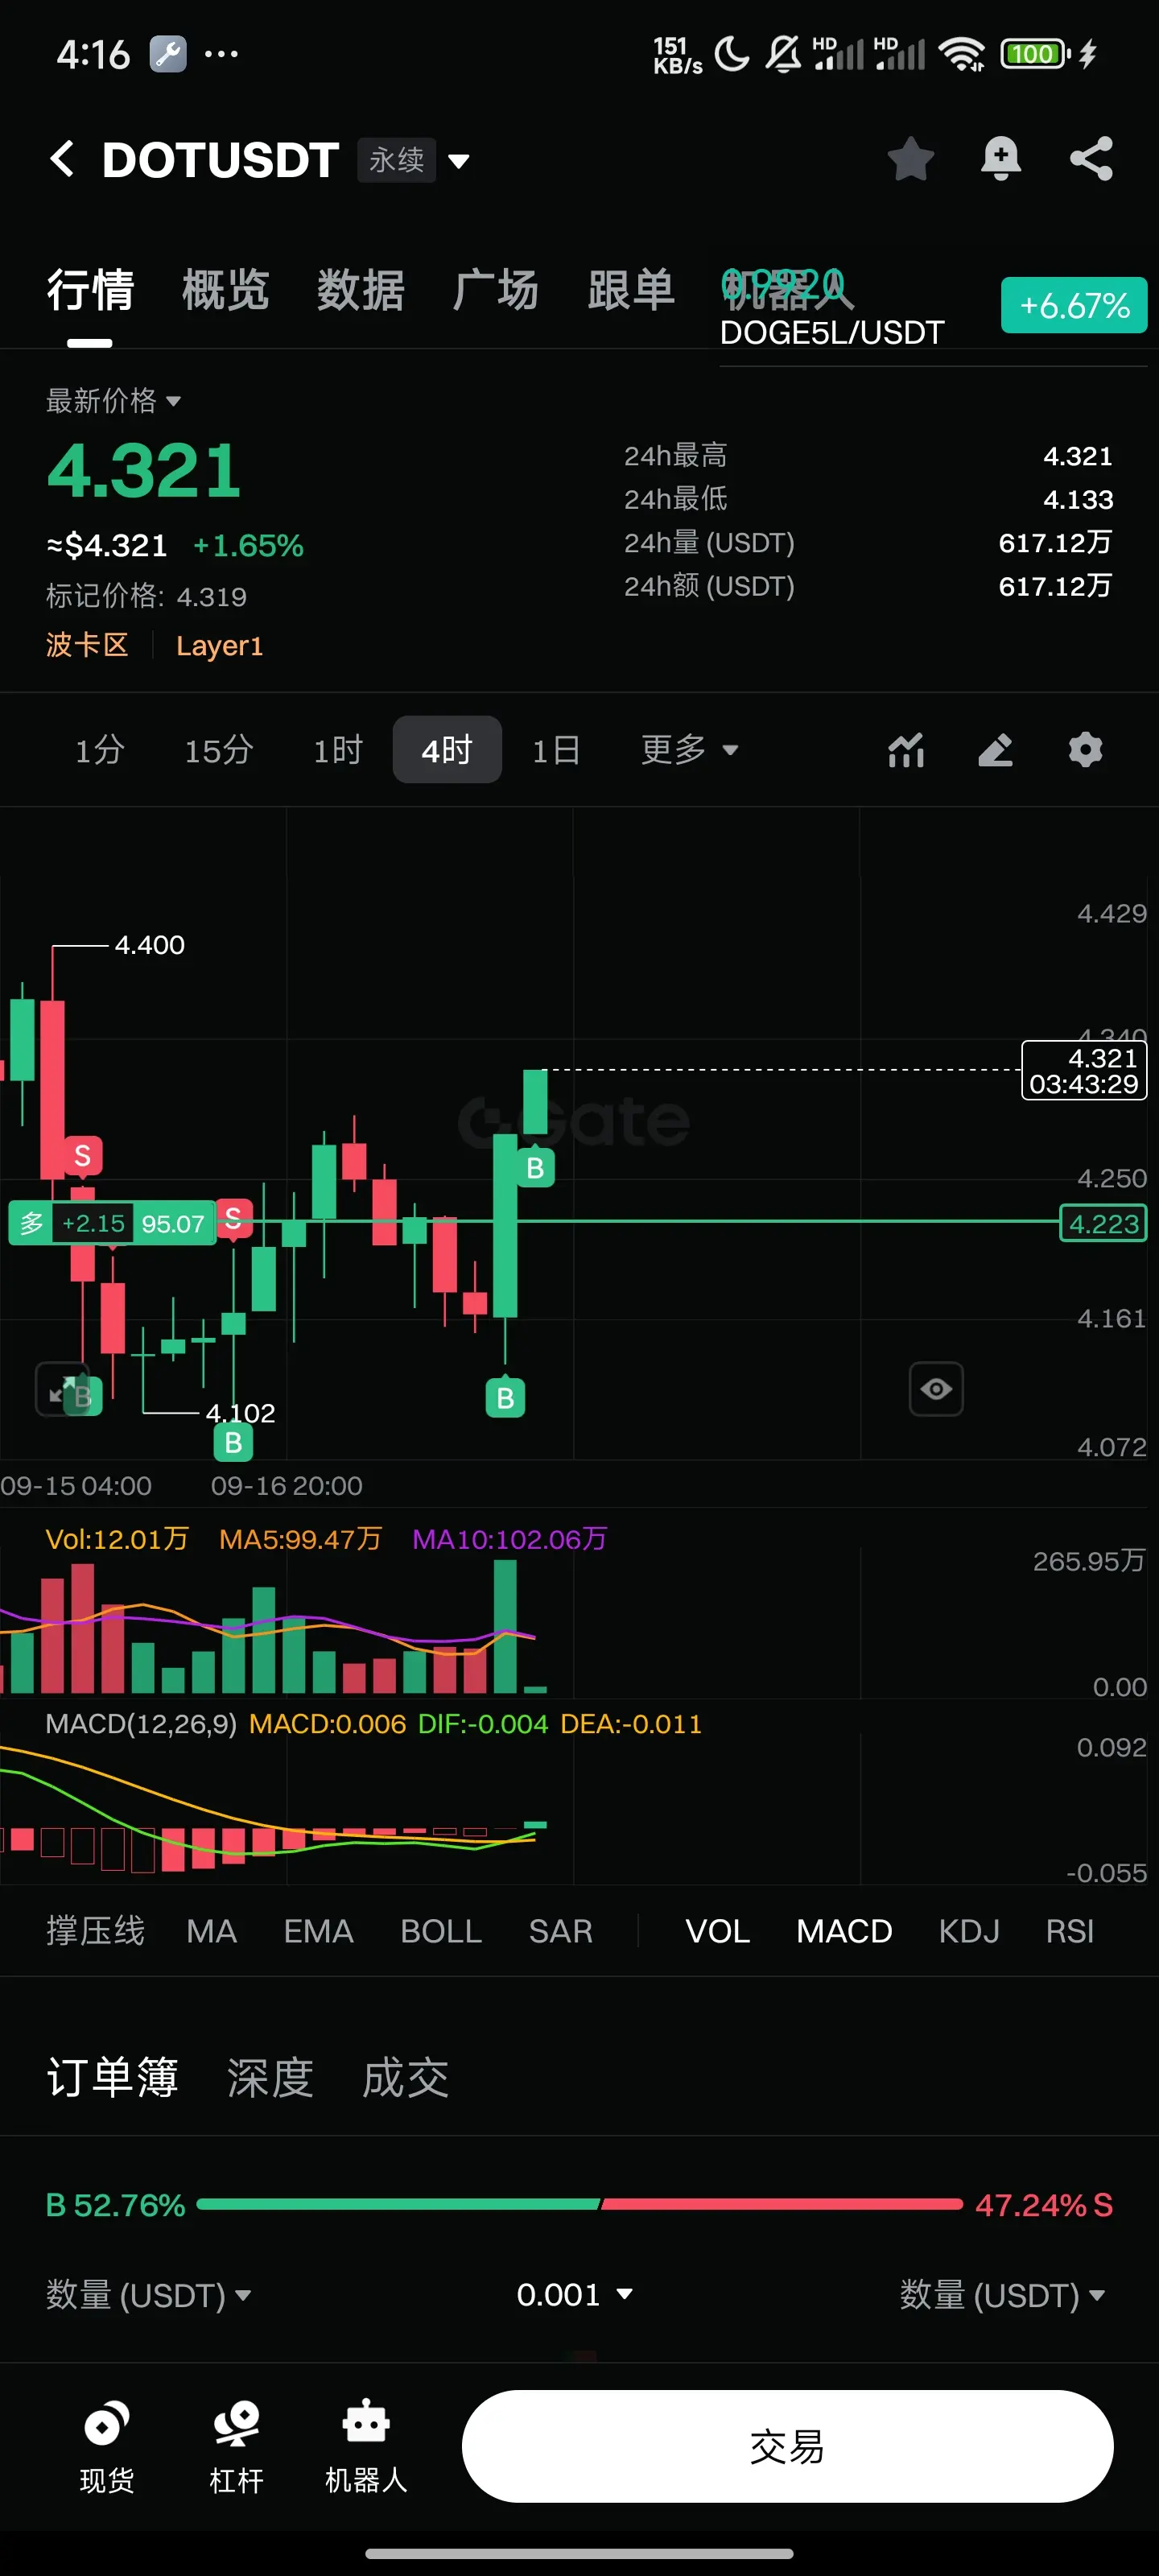Select the 4时 timeframe
The width and height of the screenshot is (1159, 2576).
447,750
